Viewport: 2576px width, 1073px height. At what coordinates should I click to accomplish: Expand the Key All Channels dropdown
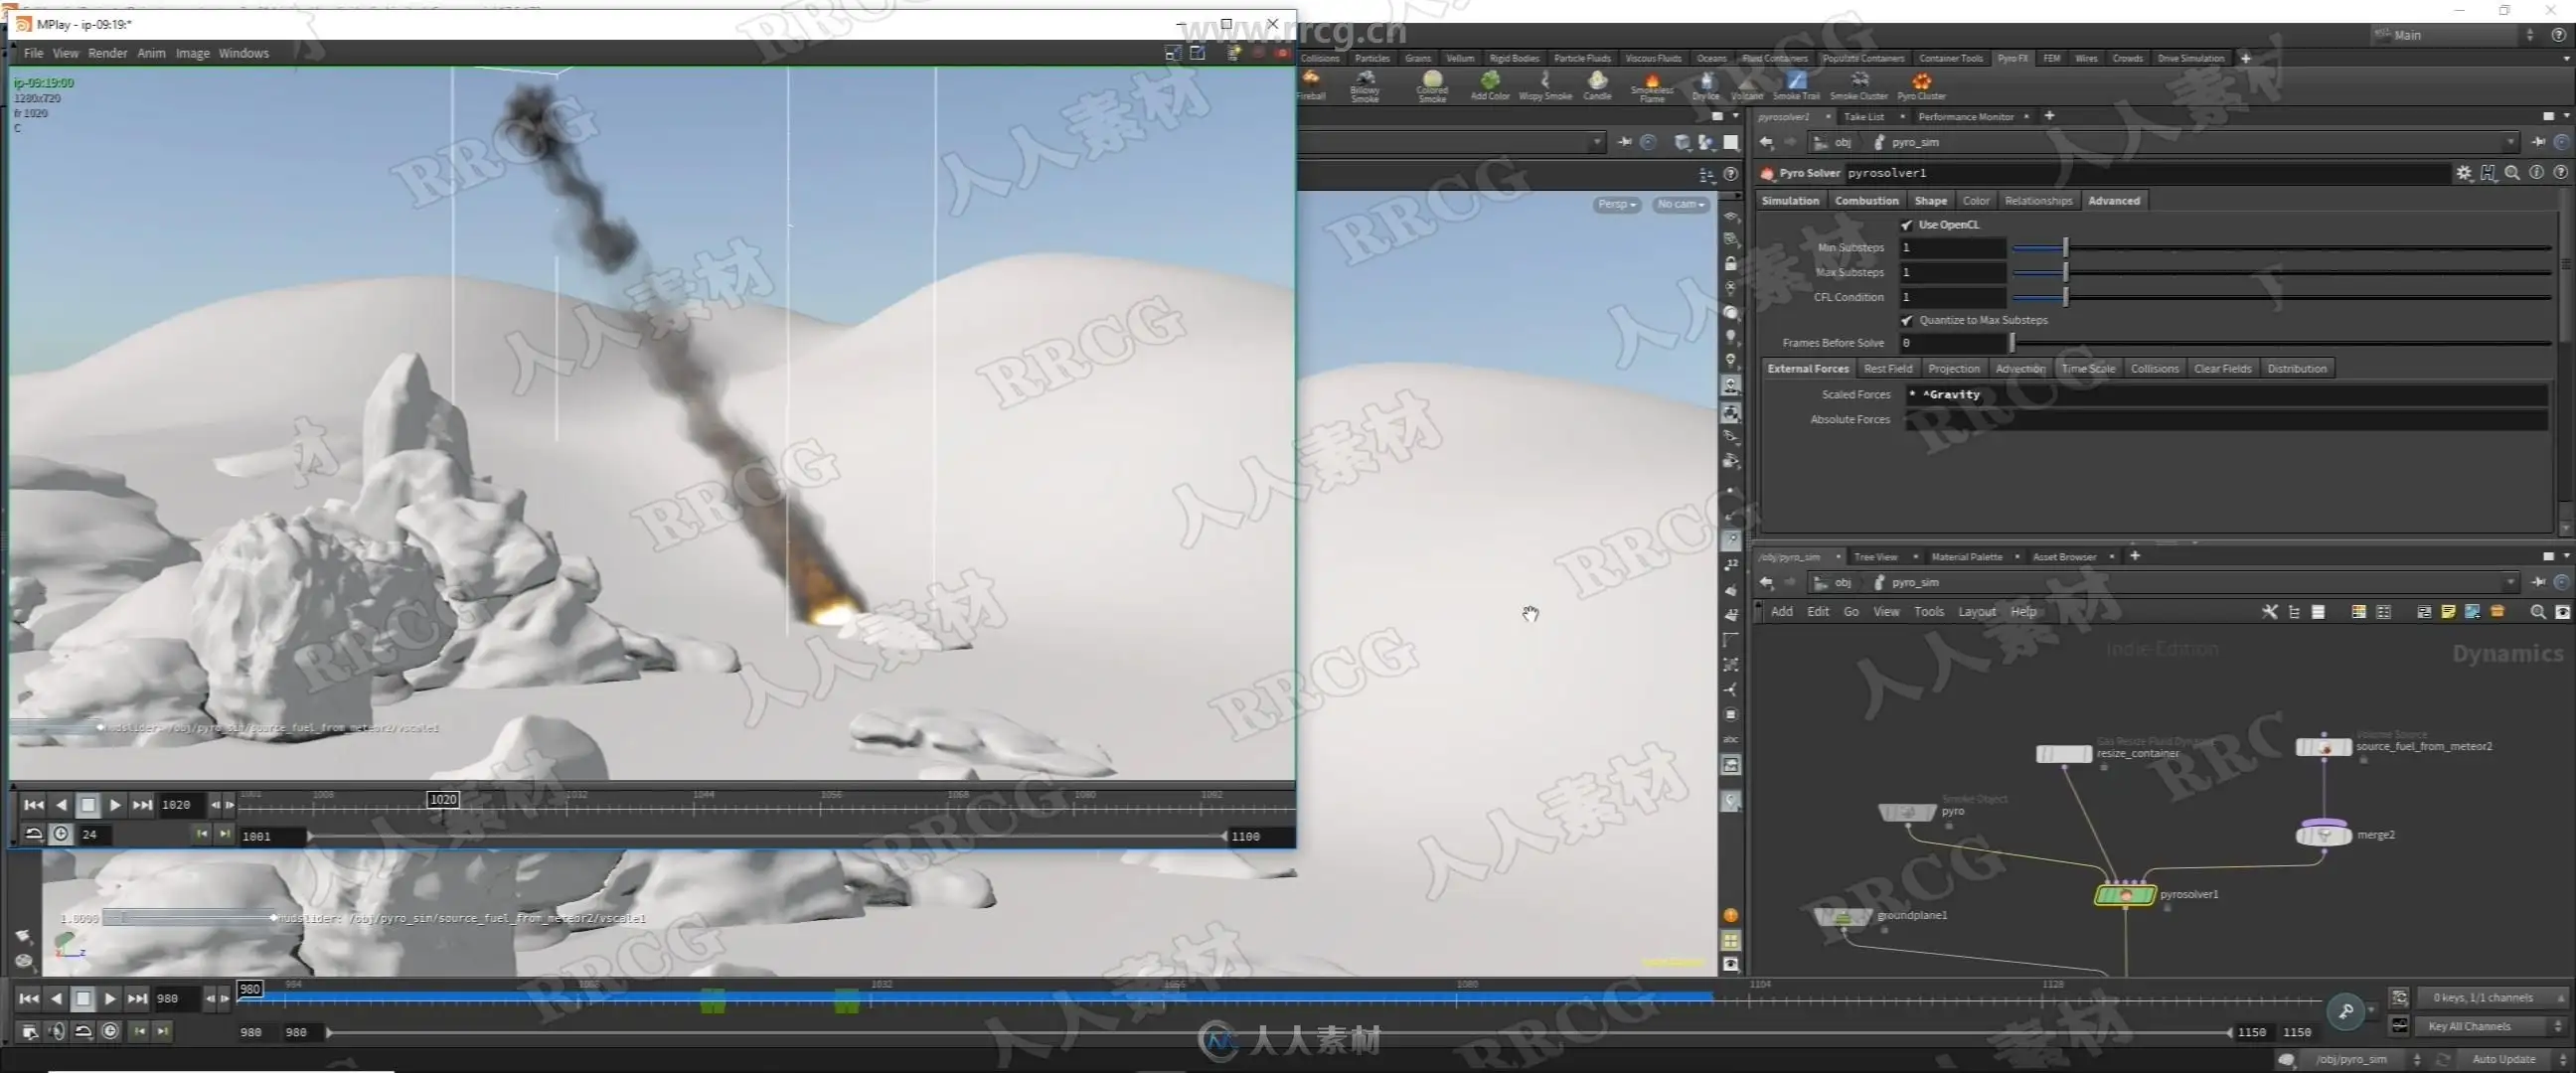click(2487, 1026)
